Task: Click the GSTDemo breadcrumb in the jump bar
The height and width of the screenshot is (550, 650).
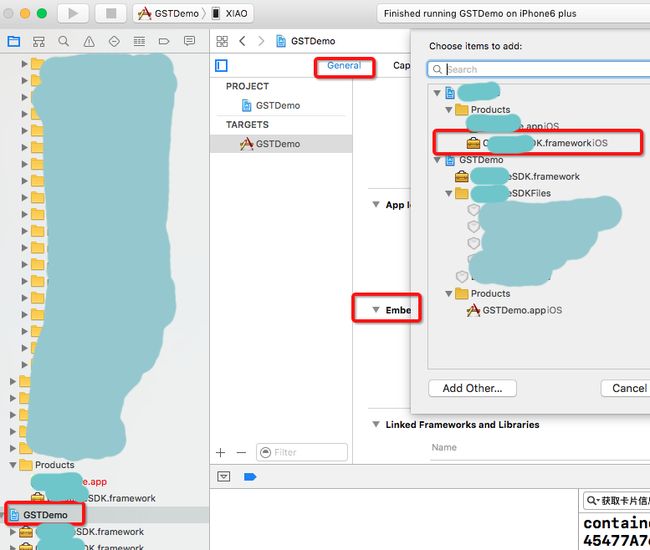Action: 306,41
